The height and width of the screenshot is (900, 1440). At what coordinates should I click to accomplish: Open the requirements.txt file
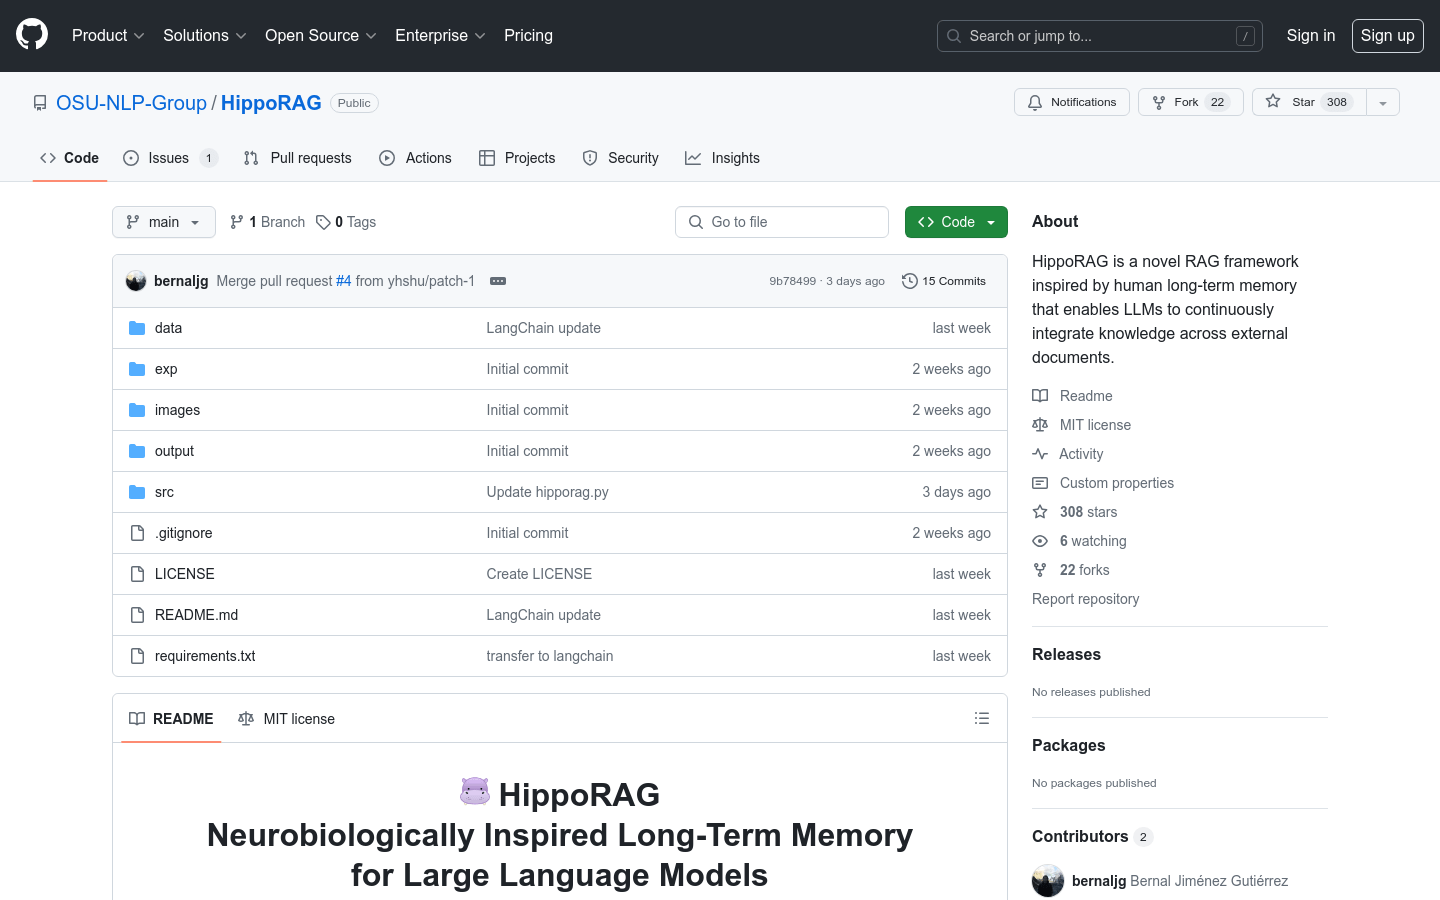[x=205, y=656]
